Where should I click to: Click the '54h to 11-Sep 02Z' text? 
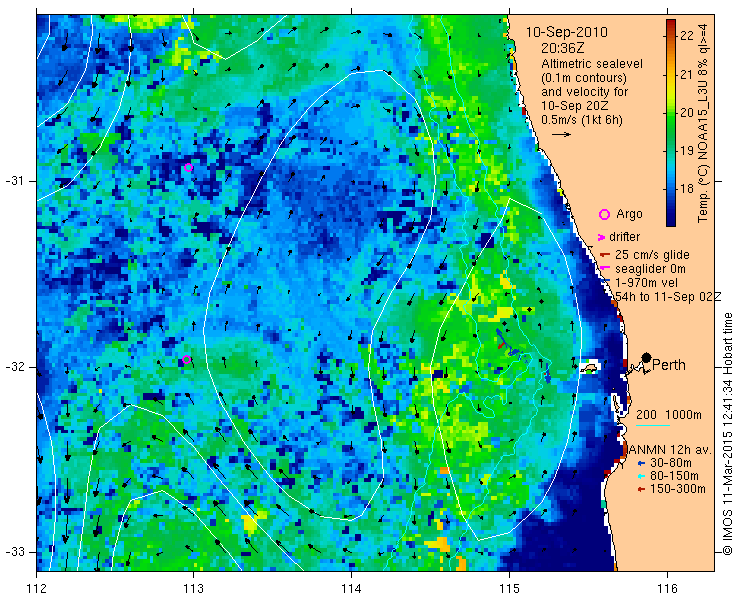click(x=668, y=296)
